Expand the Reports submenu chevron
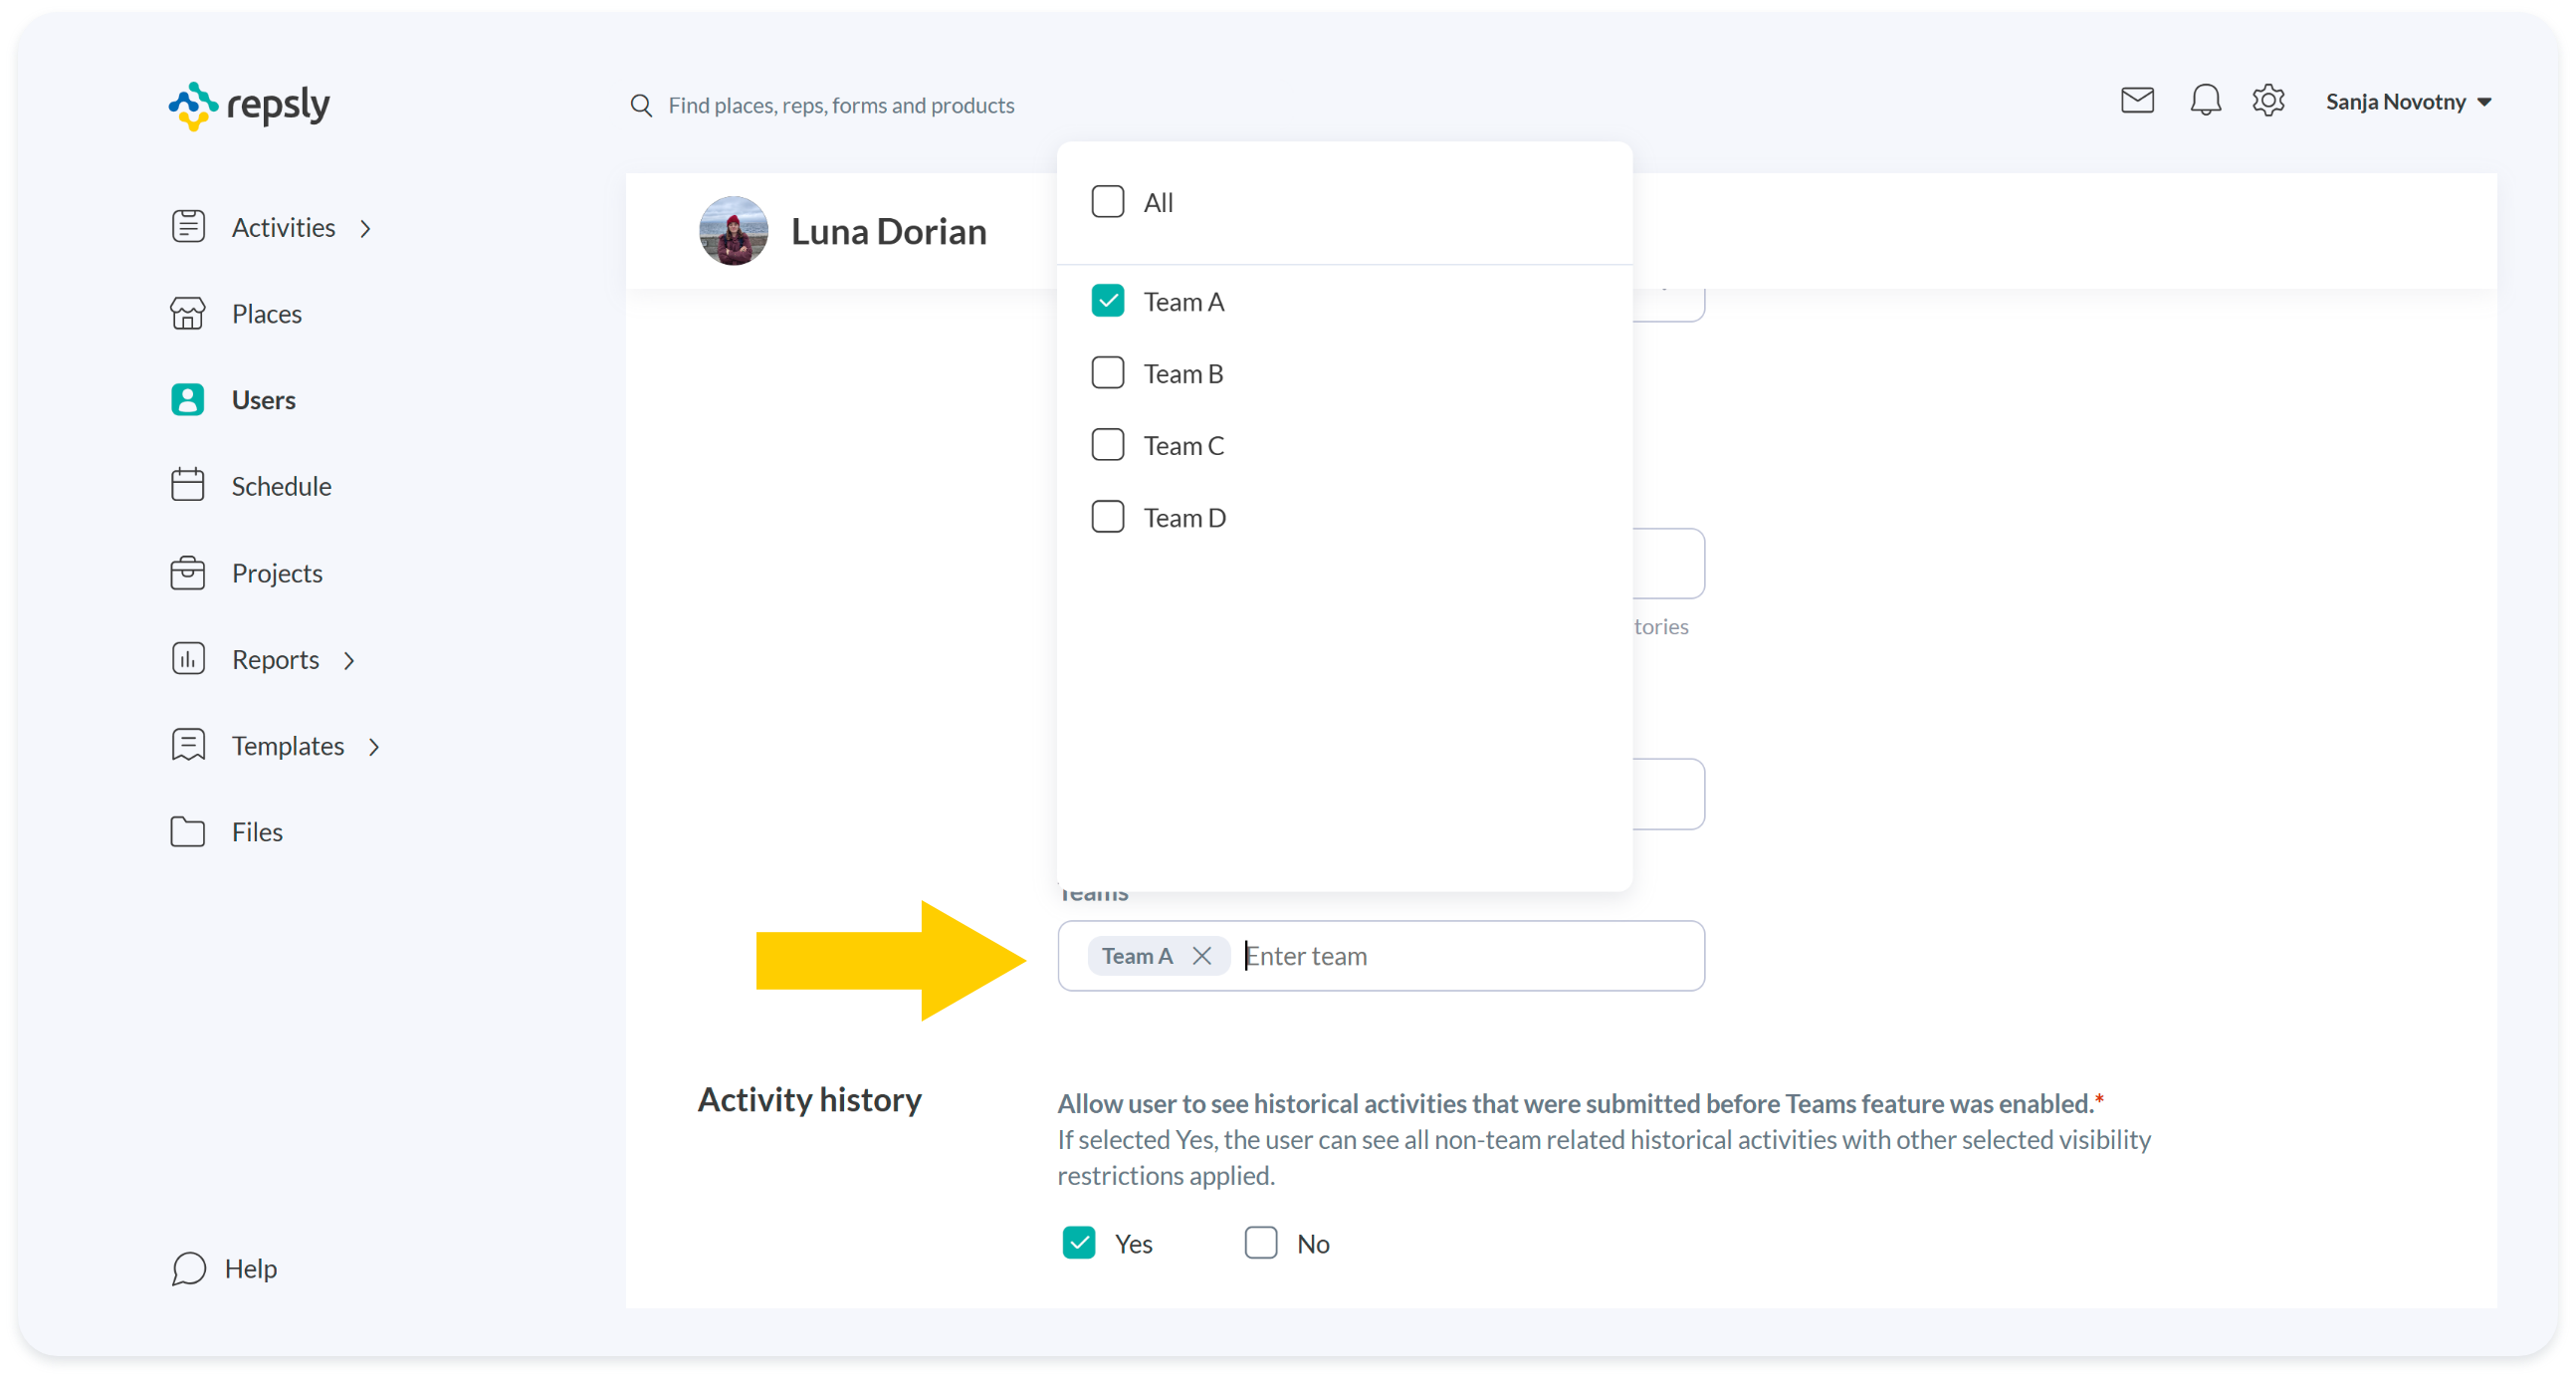 tap(349, 661)
